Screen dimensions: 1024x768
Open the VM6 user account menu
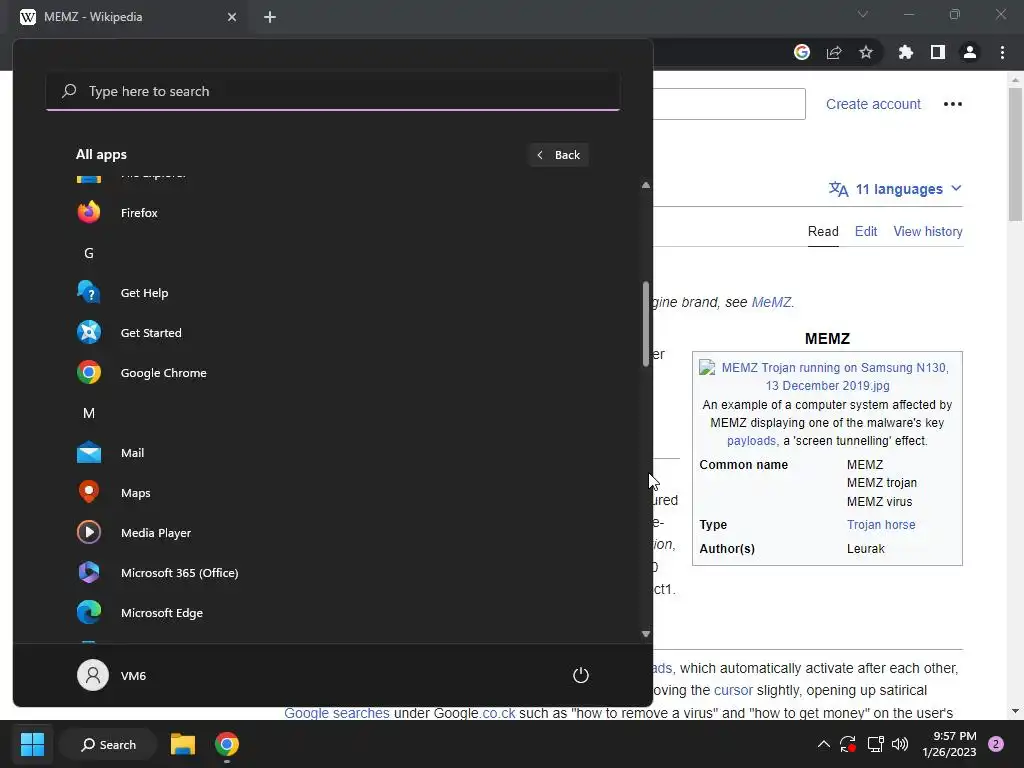112,675
